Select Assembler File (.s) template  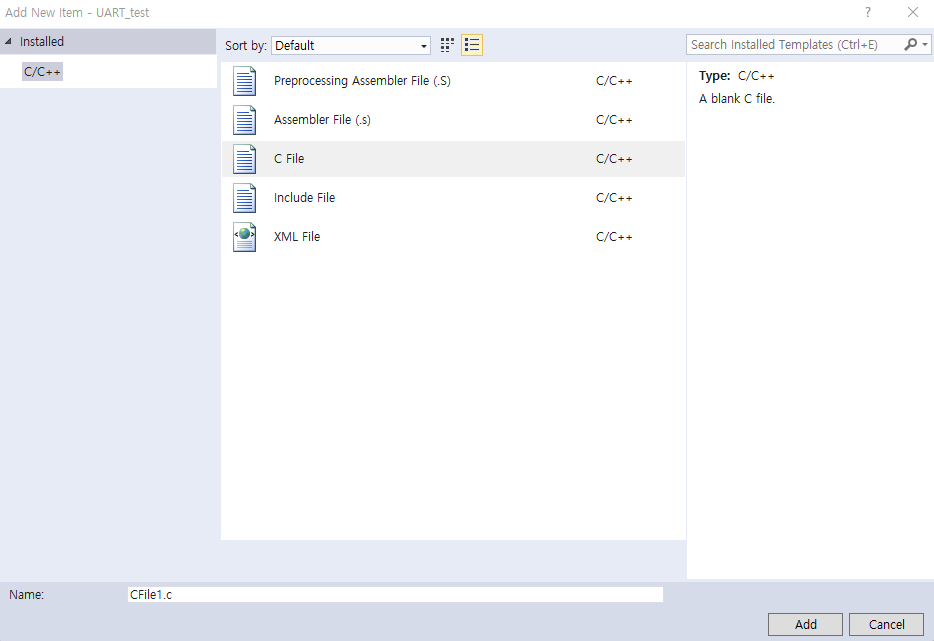click(453, 120)
